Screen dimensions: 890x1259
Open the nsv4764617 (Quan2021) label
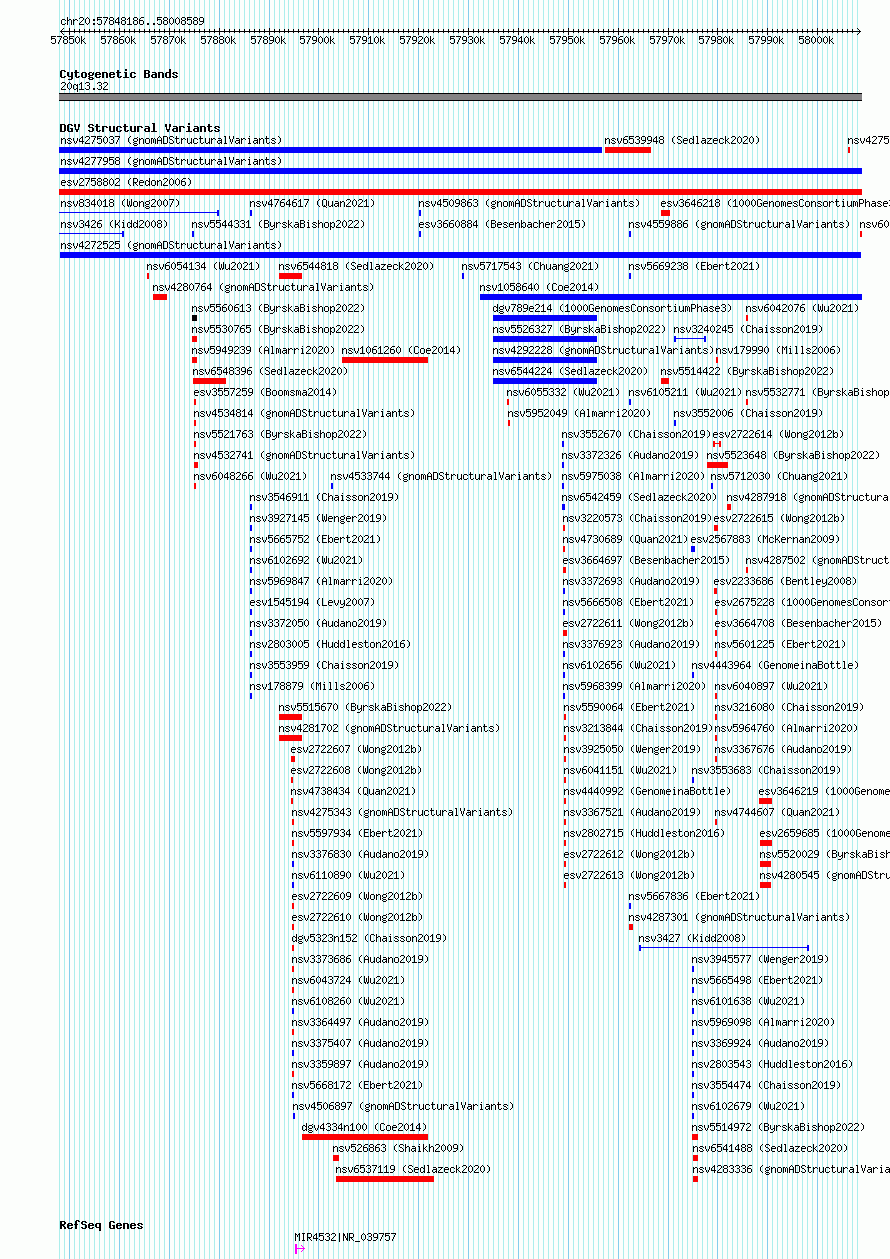click(310, 203)
